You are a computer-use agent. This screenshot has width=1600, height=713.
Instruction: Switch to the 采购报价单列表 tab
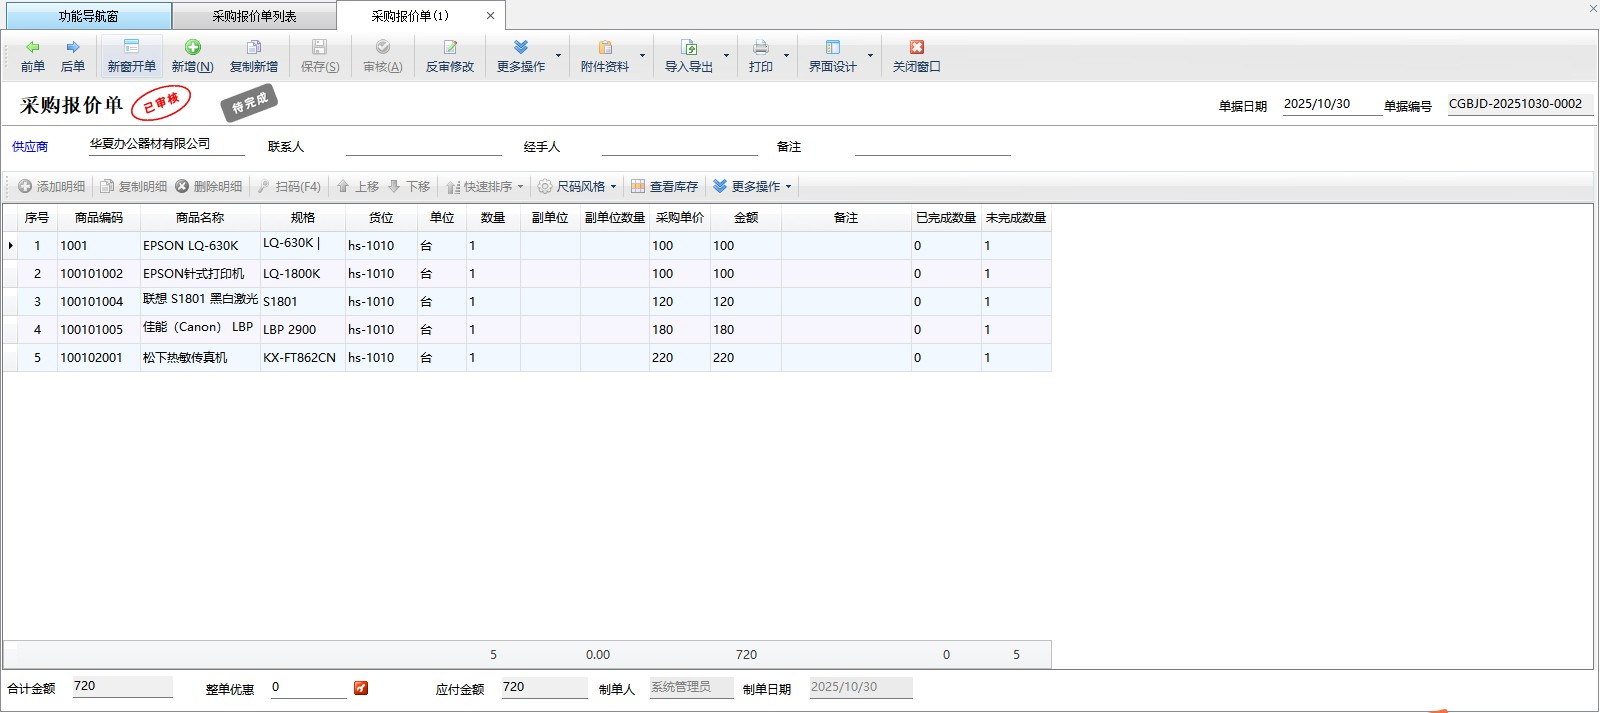click(x=254, y=16)
